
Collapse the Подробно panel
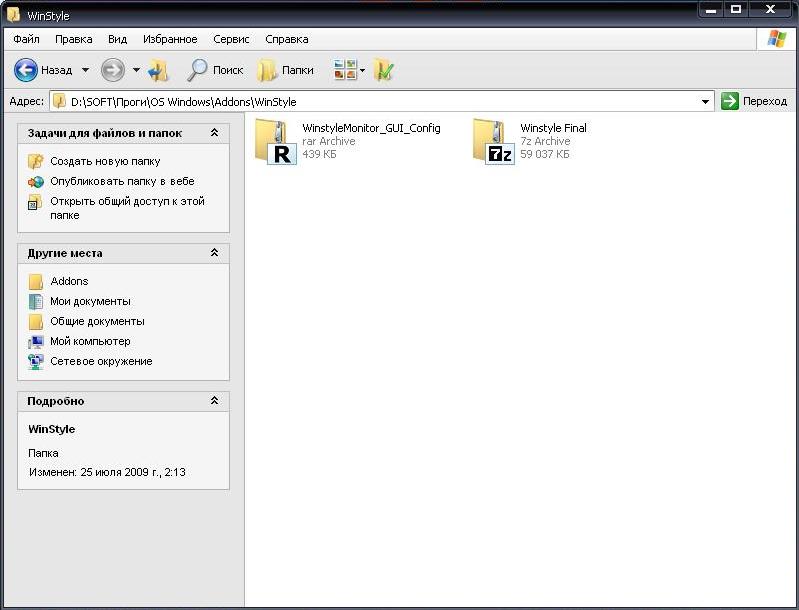click(x=215, y=401)
